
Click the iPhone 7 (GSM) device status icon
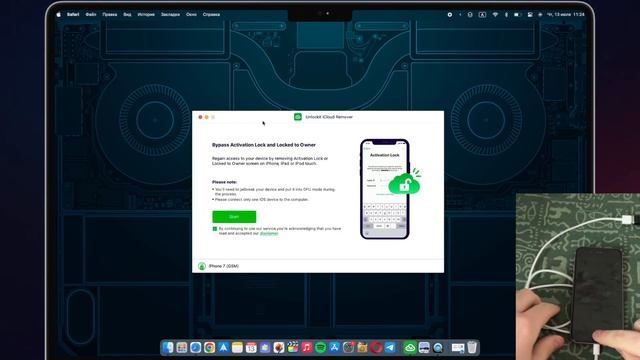tap(202, 266)
